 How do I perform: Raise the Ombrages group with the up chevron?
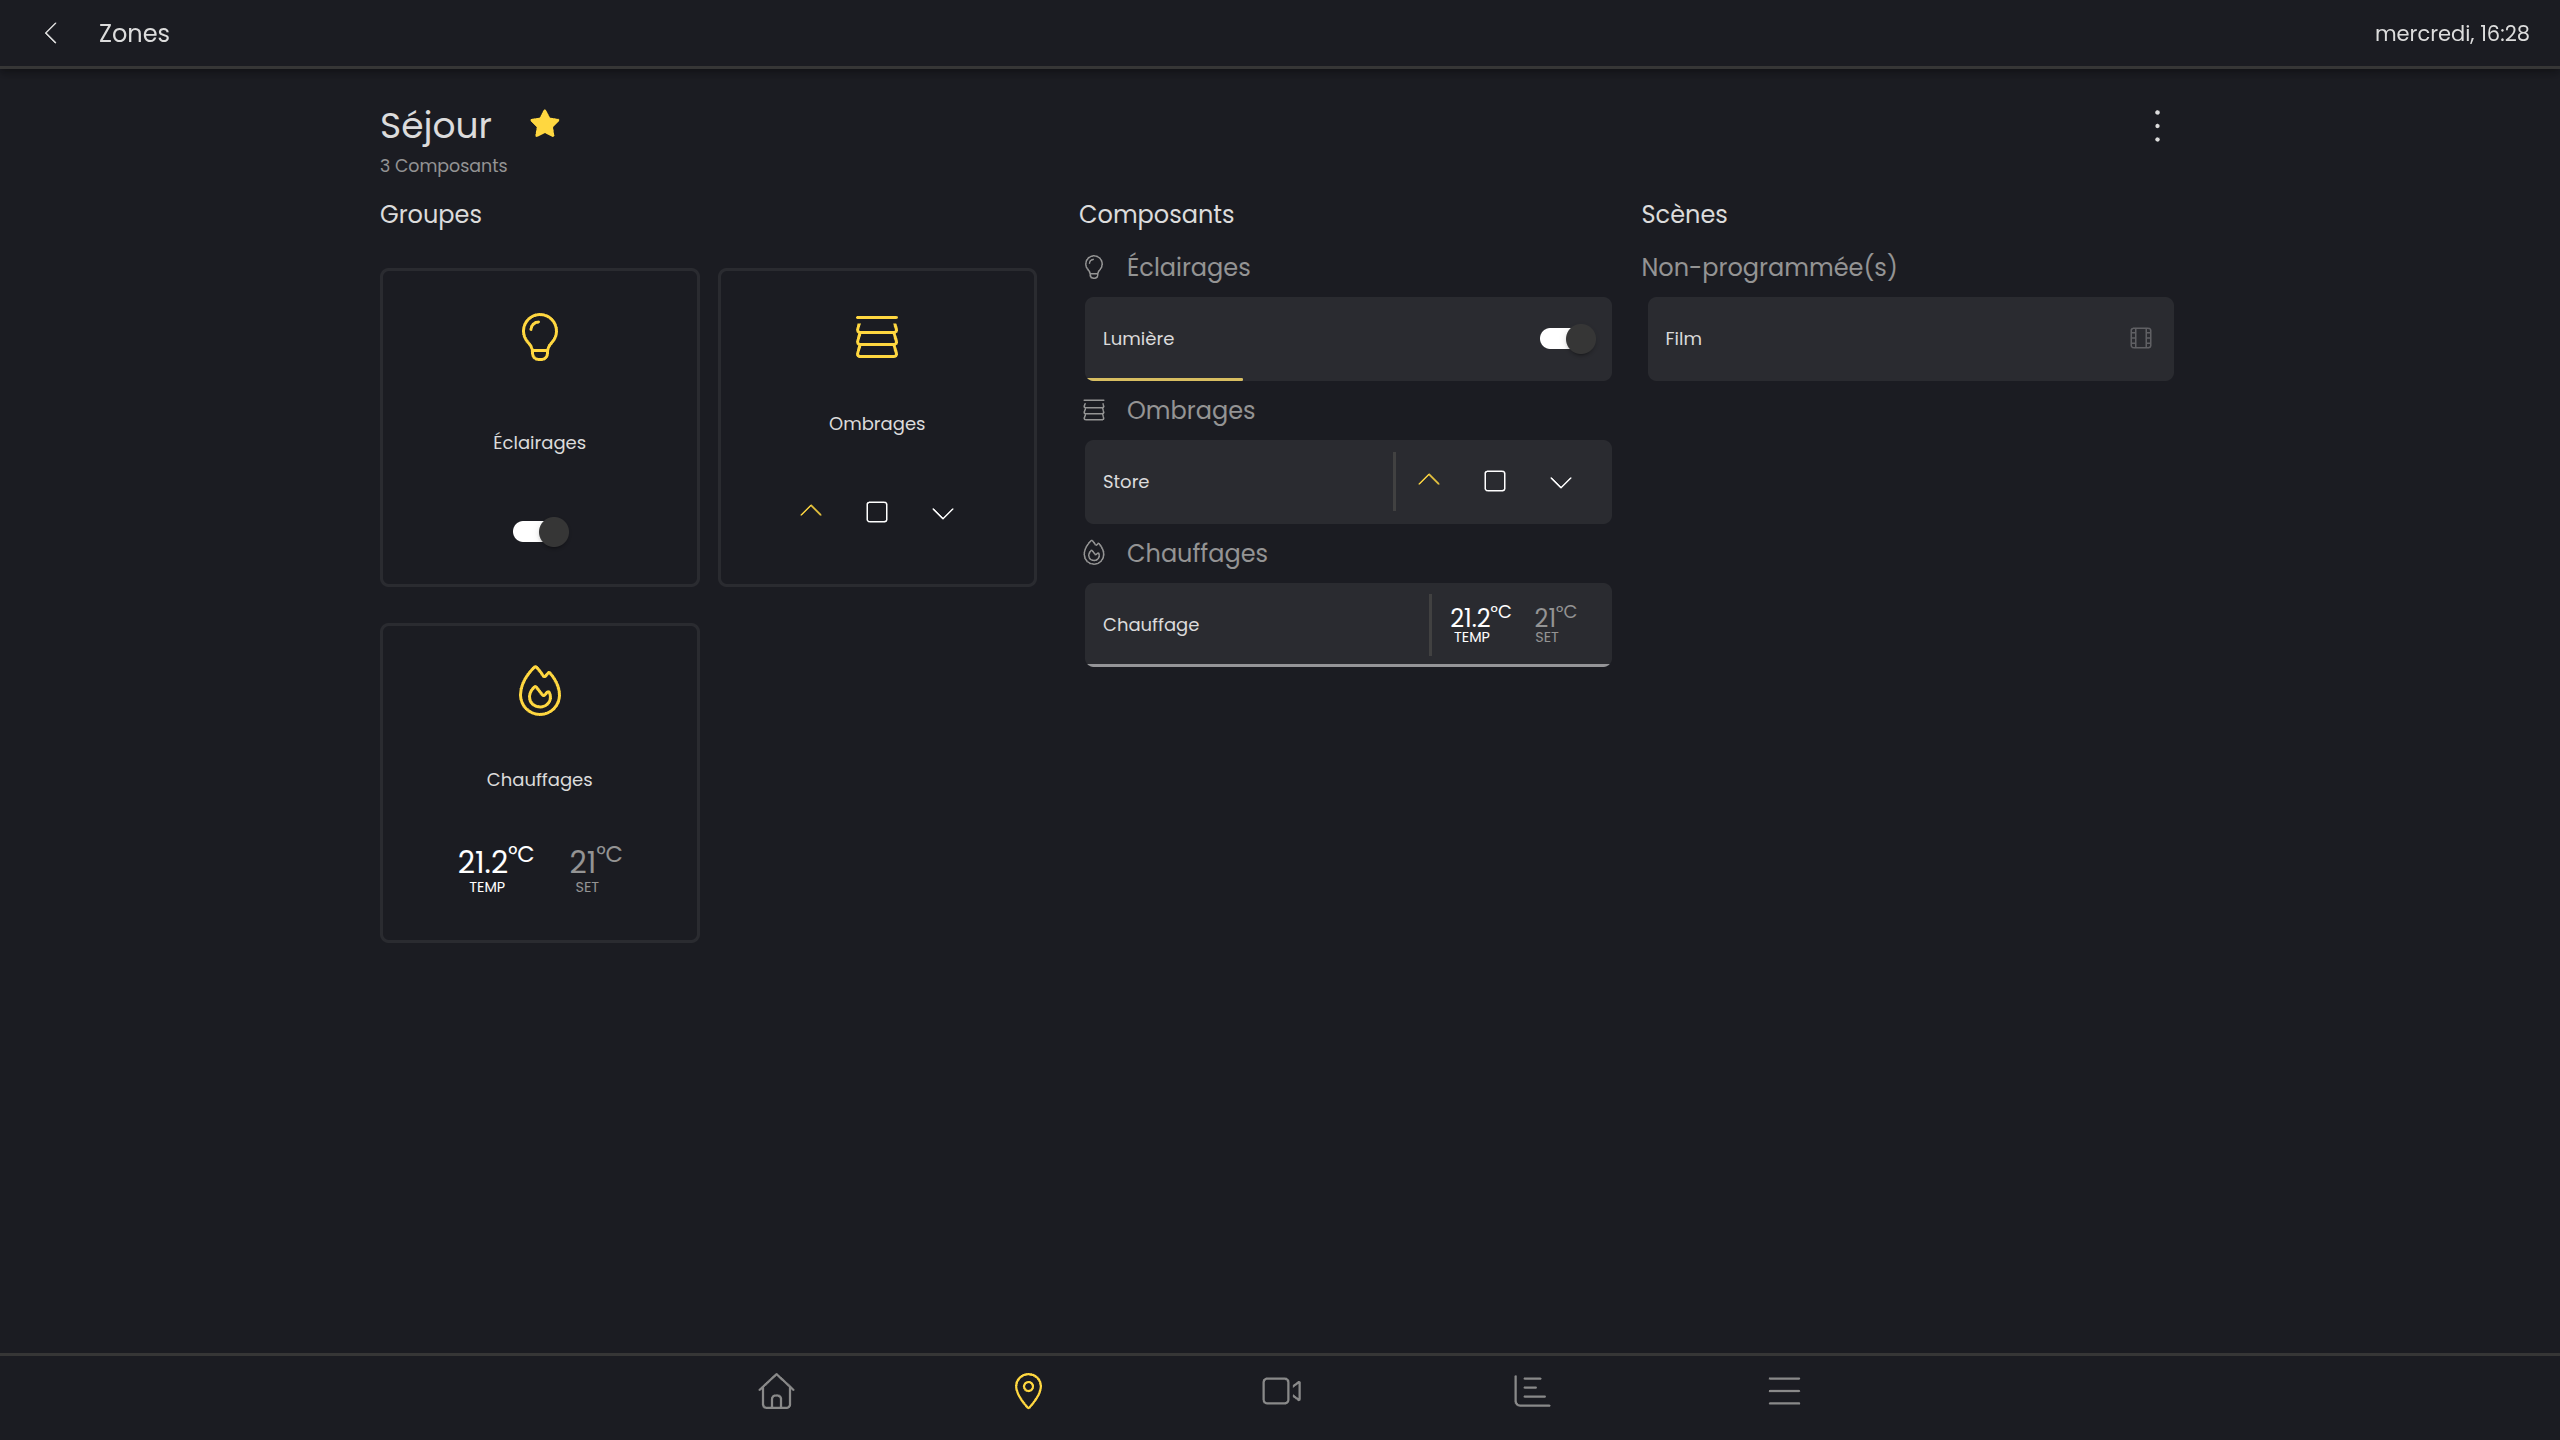811,512
